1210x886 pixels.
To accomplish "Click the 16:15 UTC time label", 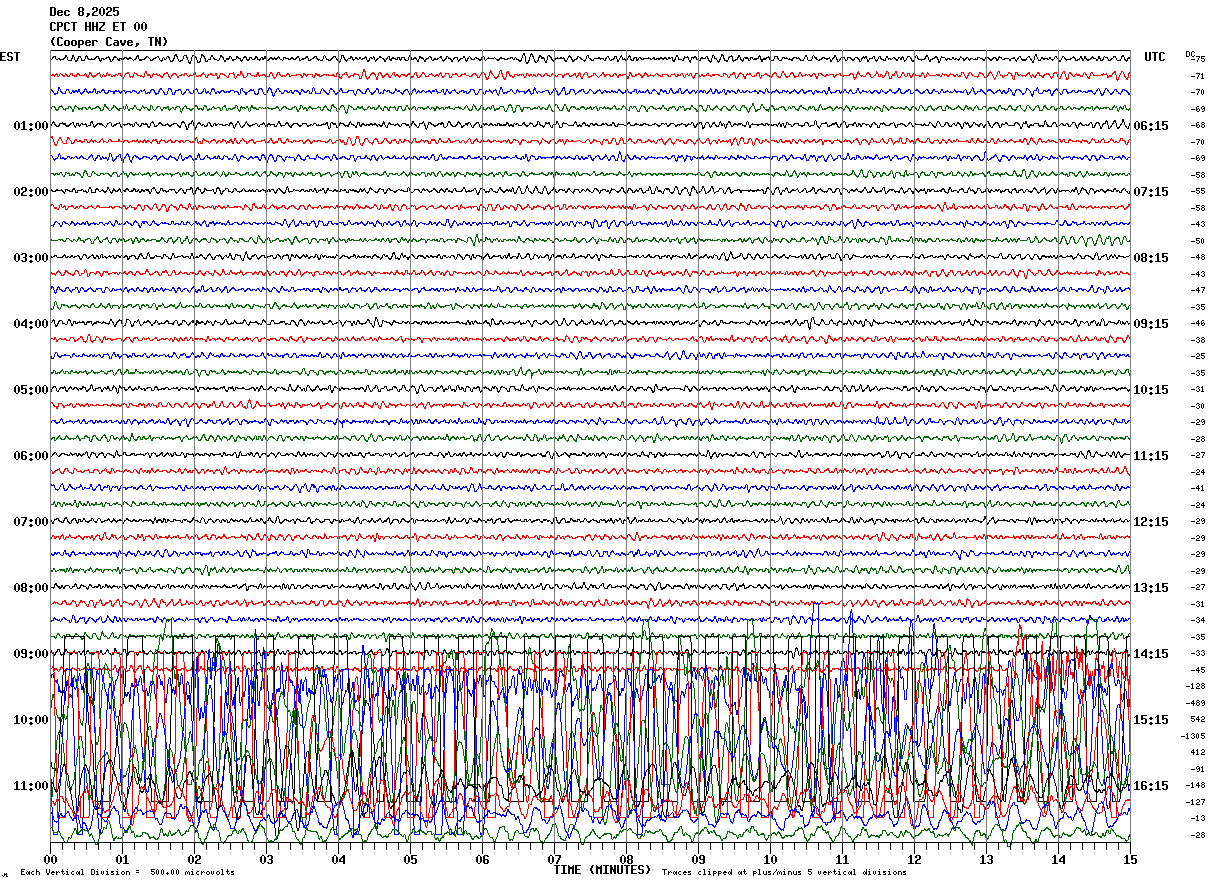I will pyautogui.click(x=1151, y=786).
